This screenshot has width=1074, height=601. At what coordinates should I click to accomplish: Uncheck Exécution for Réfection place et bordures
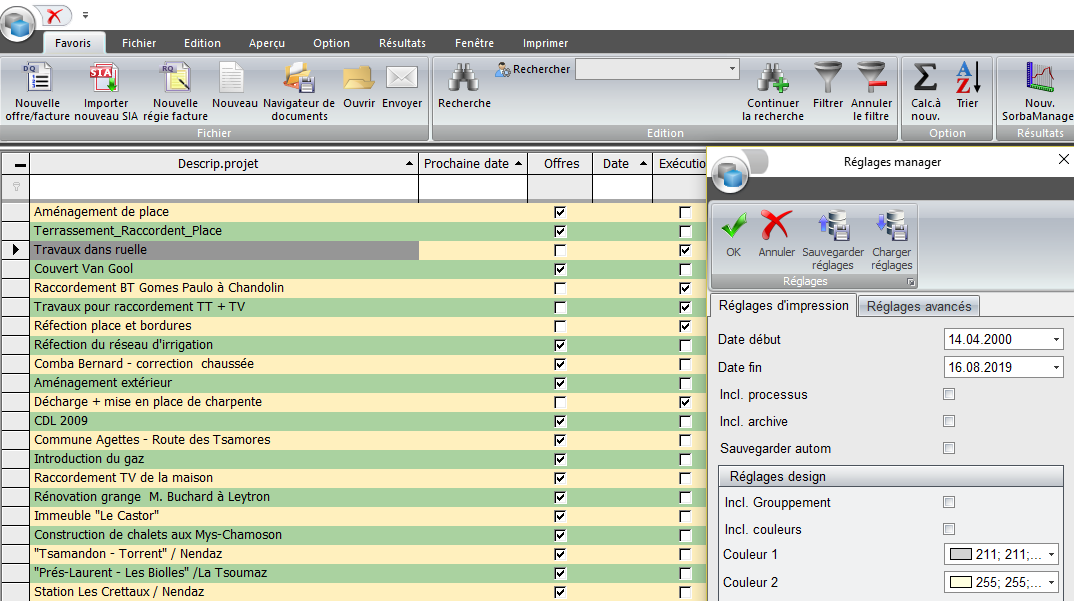pos(685,326)
